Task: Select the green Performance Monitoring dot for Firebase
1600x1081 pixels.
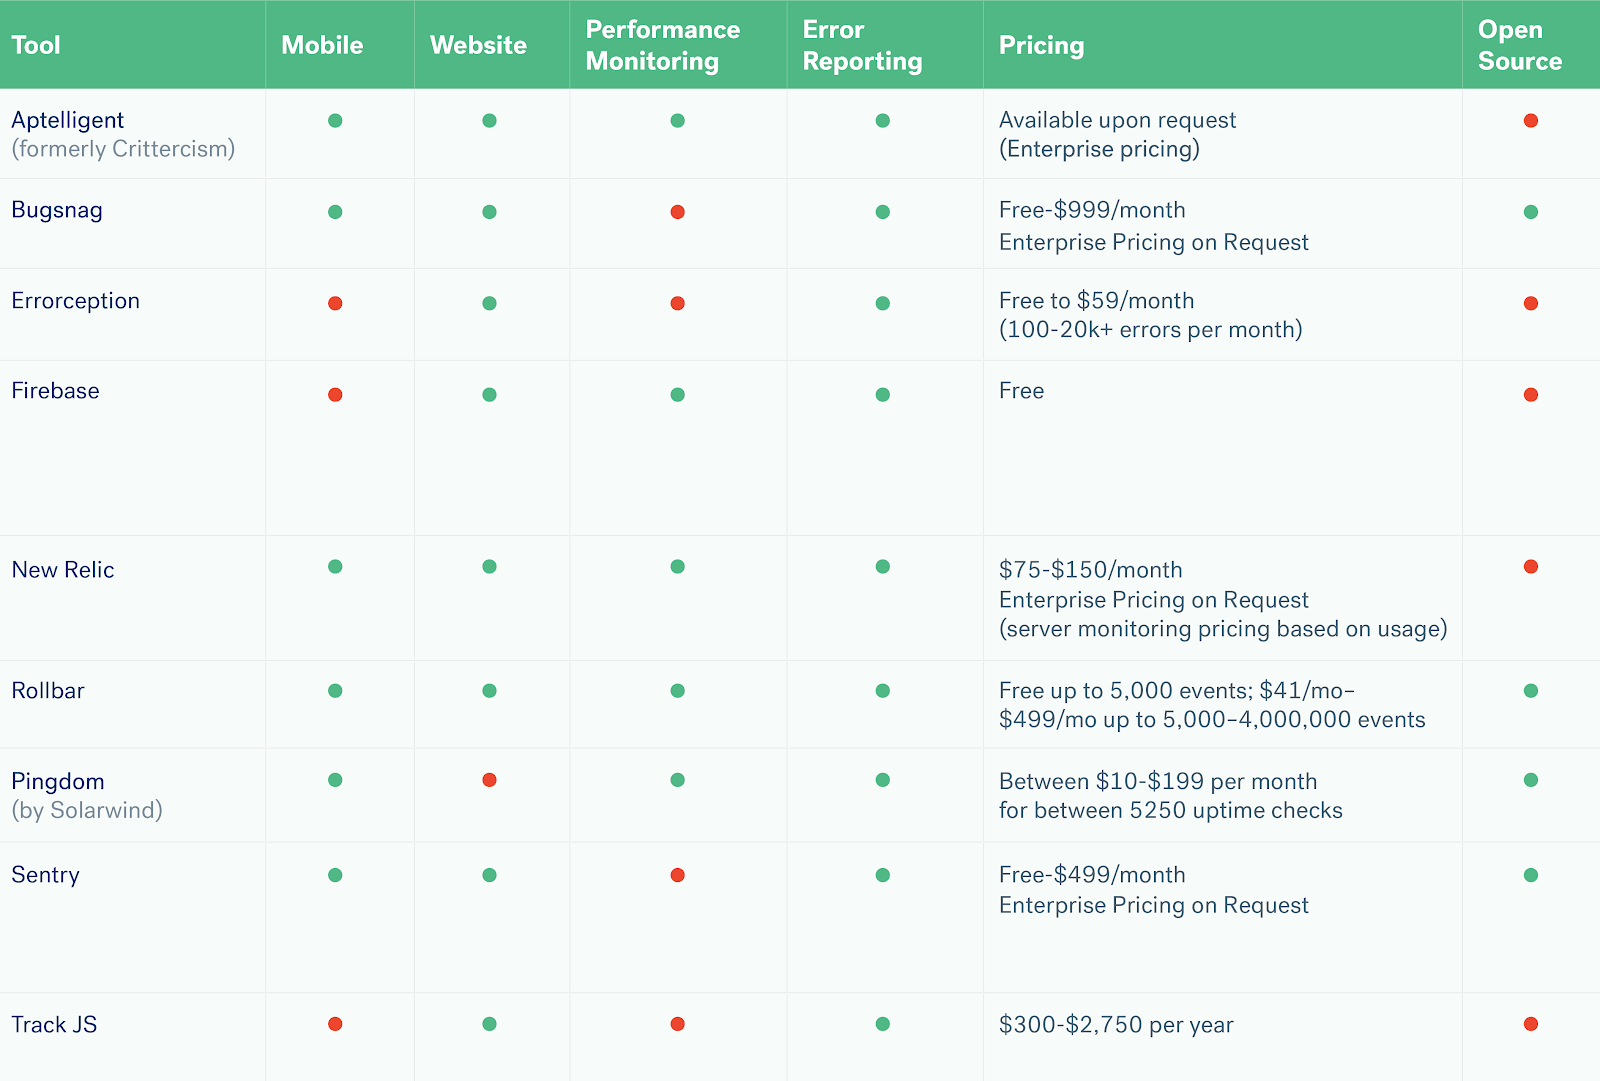Action: [x=678, y=394]
